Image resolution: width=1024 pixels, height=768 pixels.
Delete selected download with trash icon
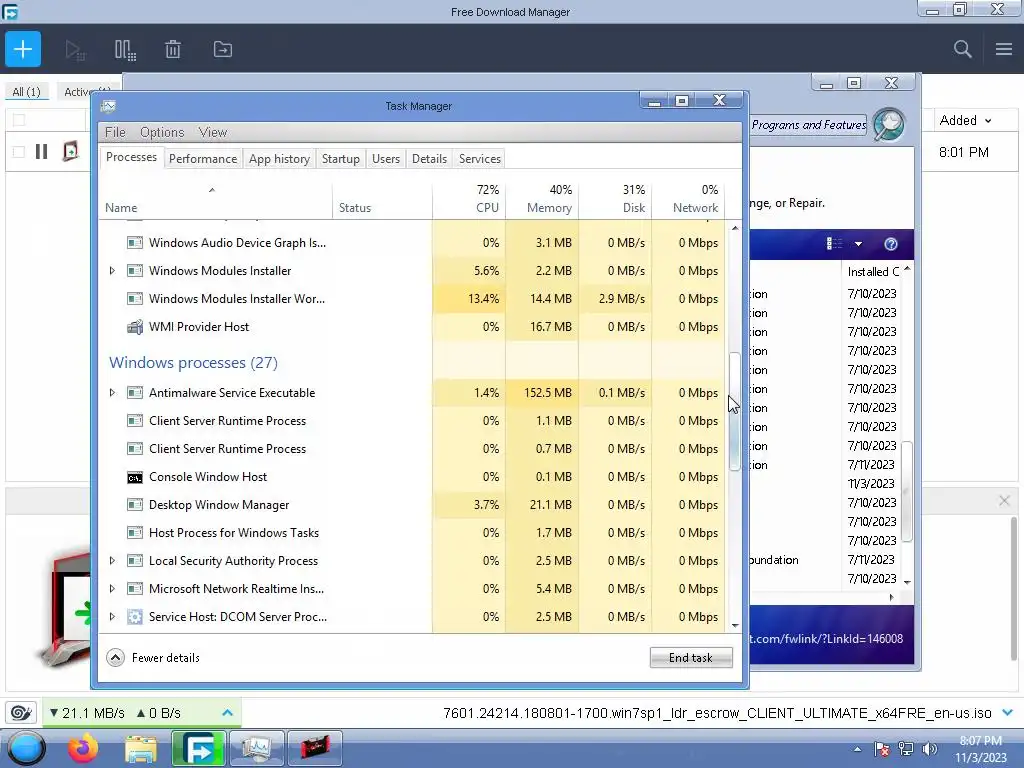[173, 49]
